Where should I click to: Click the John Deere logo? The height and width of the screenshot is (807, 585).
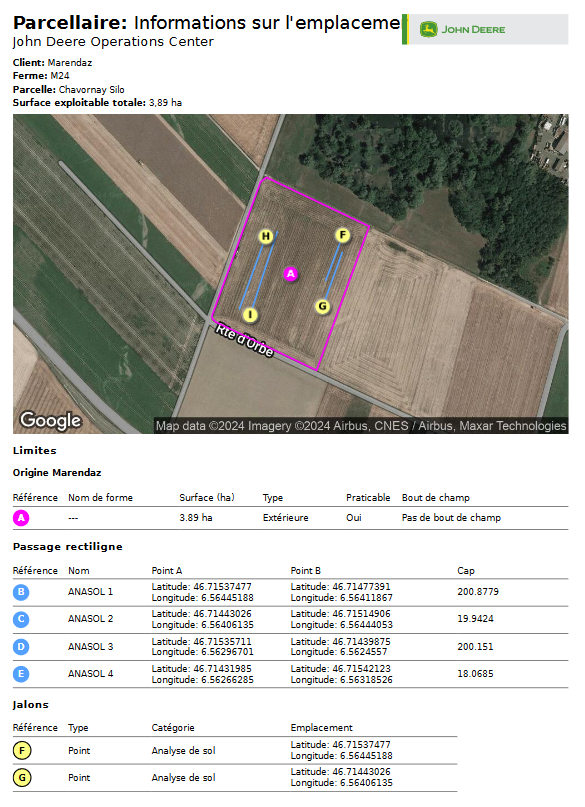(462, 29)
